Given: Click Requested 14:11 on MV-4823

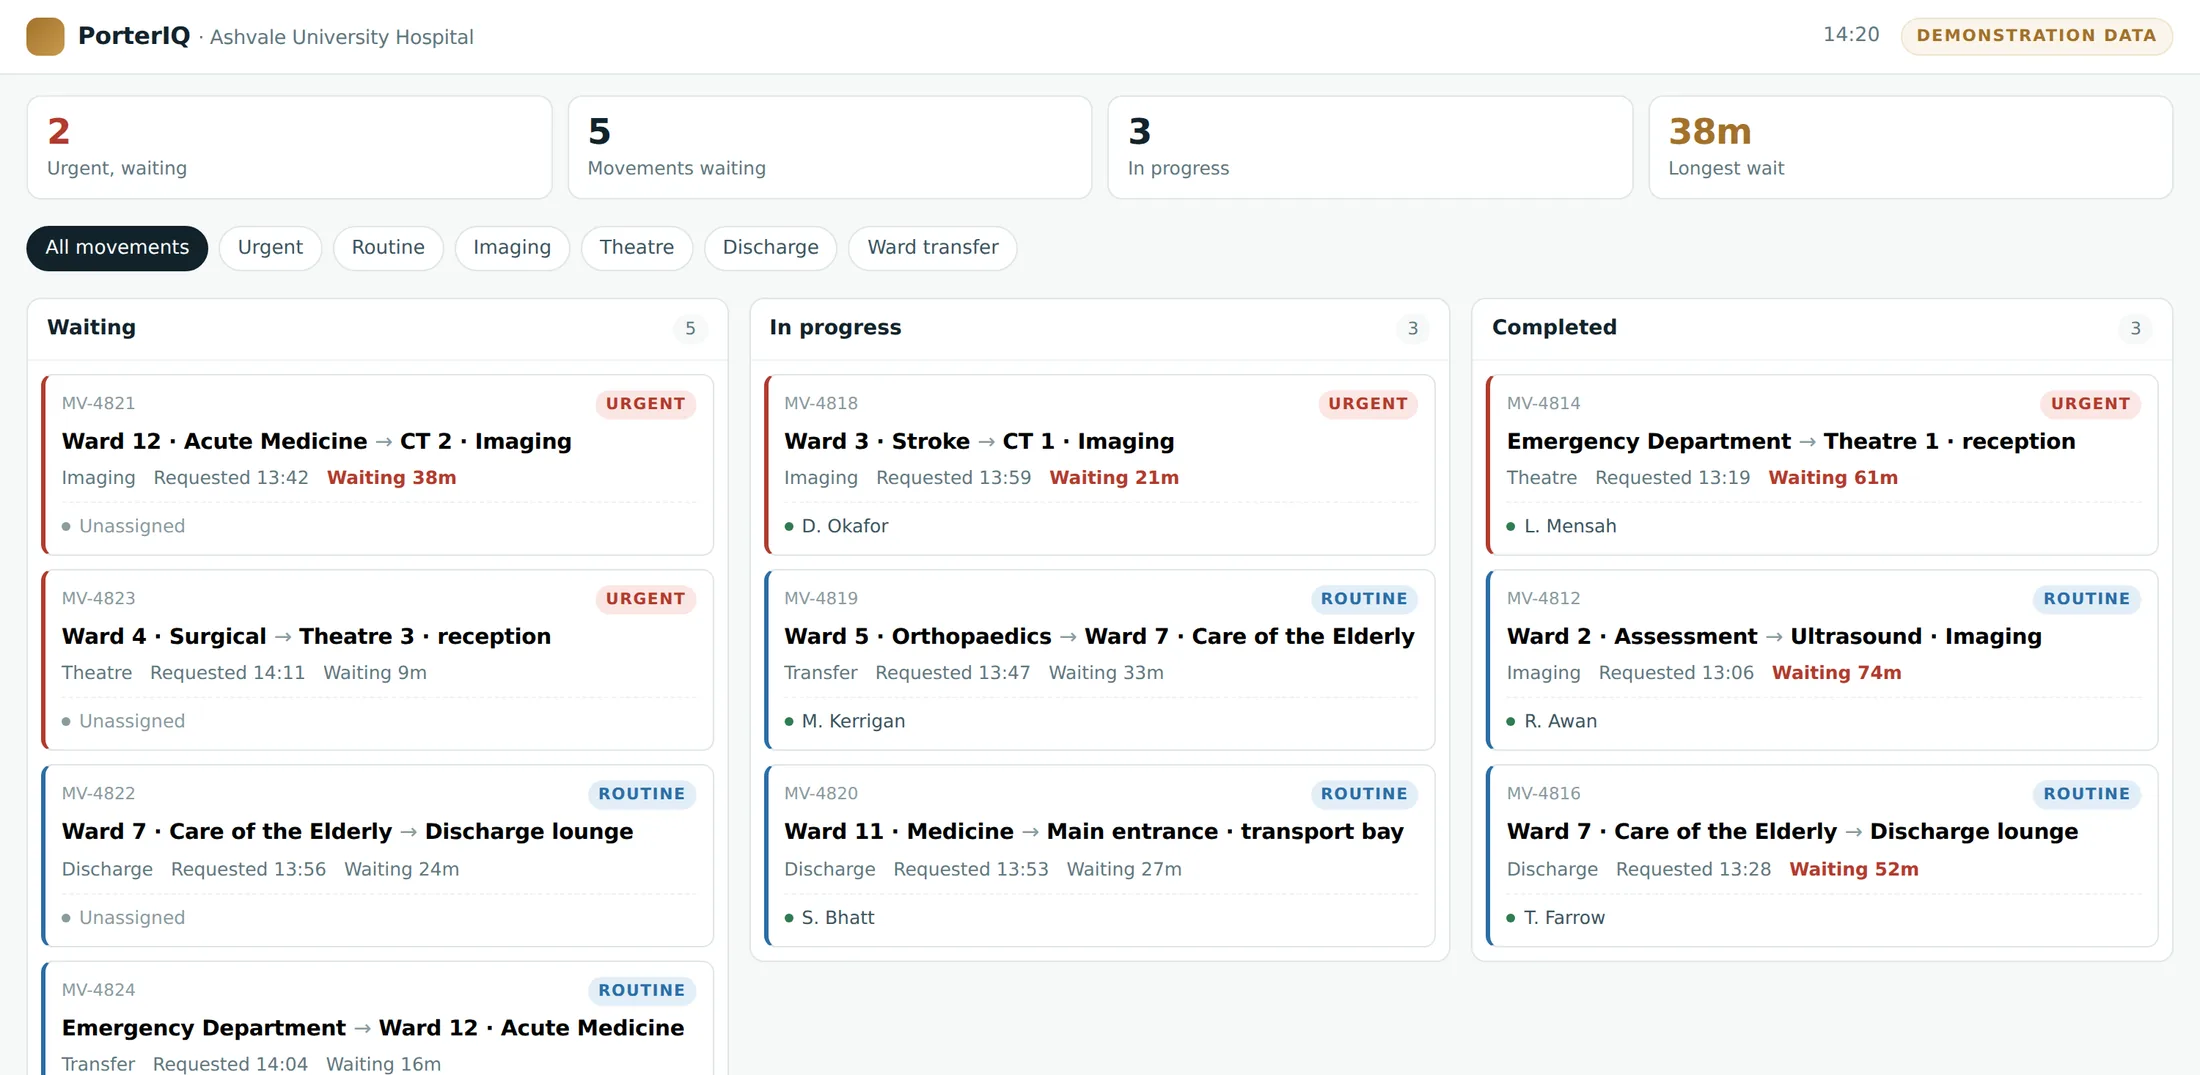Looking at the screenshot, I should (x=227, y=673).
